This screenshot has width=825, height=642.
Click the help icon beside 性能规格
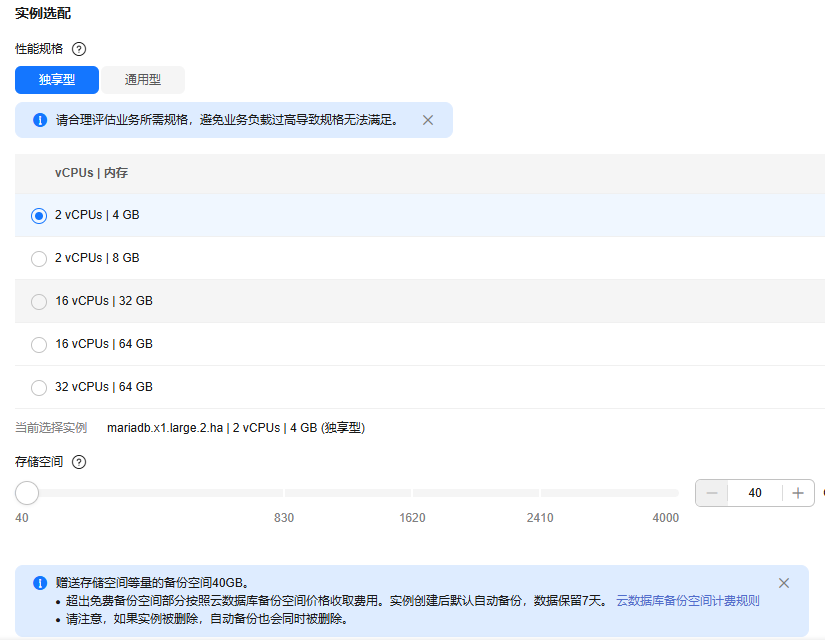(x=80, y=48)
